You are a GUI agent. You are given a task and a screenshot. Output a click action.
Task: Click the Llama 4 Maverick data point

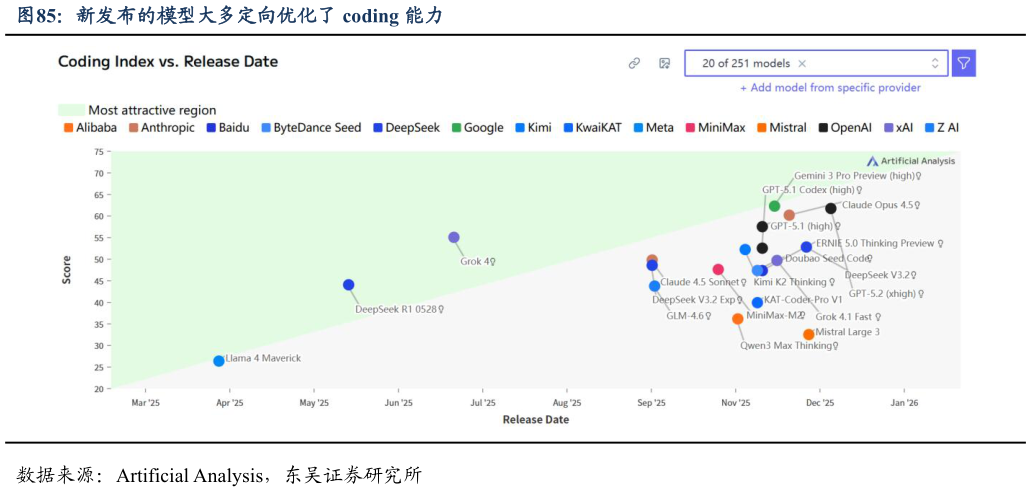219,361
